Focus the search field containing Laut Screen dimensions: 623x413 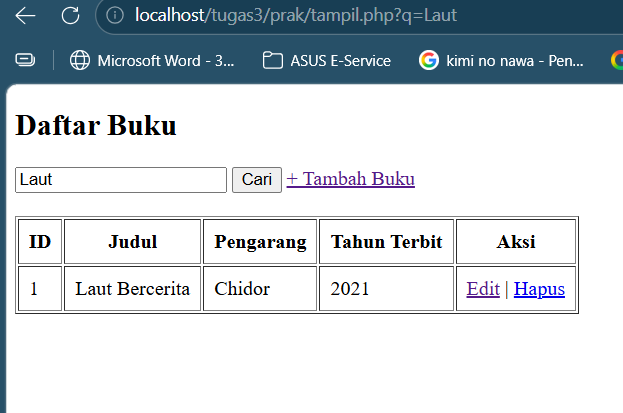[x=121, y=180]
